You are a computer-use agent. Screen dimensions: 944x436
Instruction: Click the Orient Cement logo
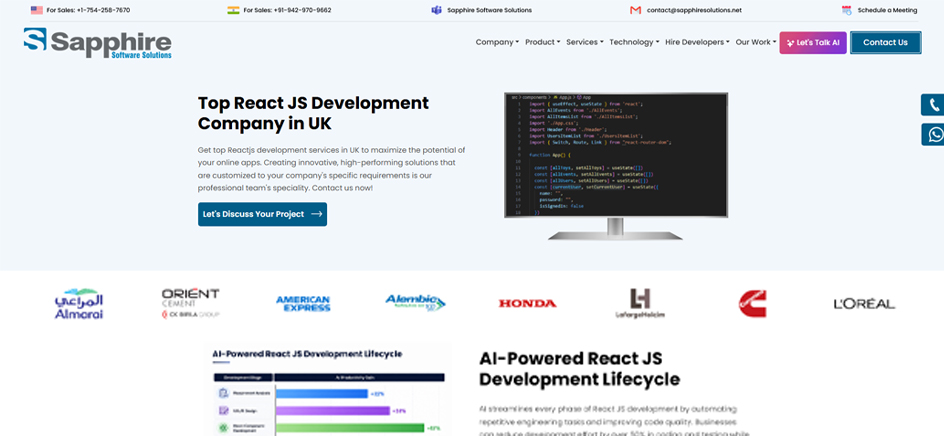click(190, 304)
